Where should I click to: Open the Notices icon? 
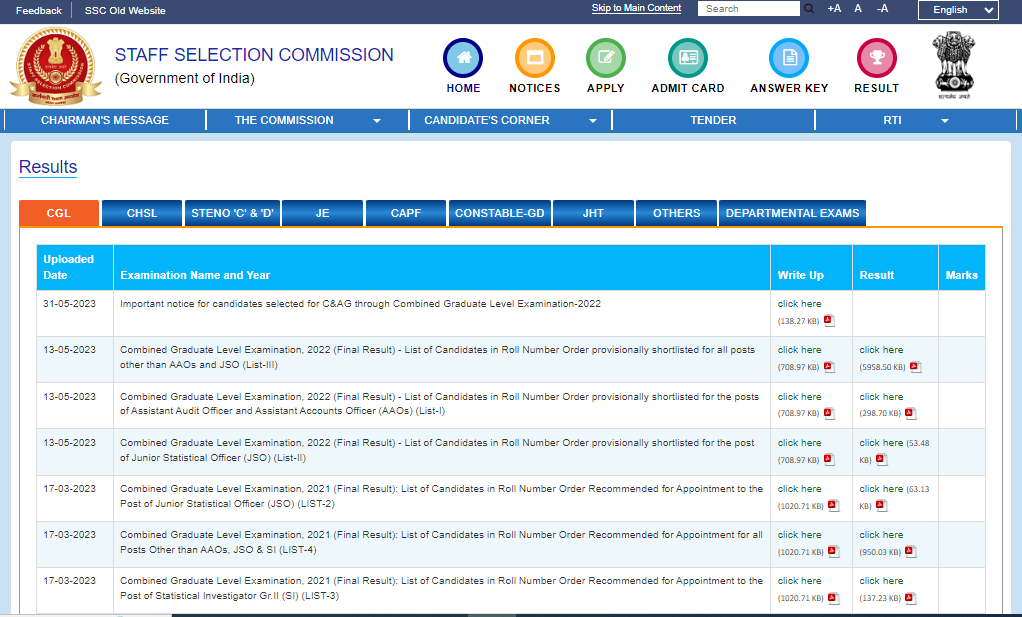click(534, 58)
